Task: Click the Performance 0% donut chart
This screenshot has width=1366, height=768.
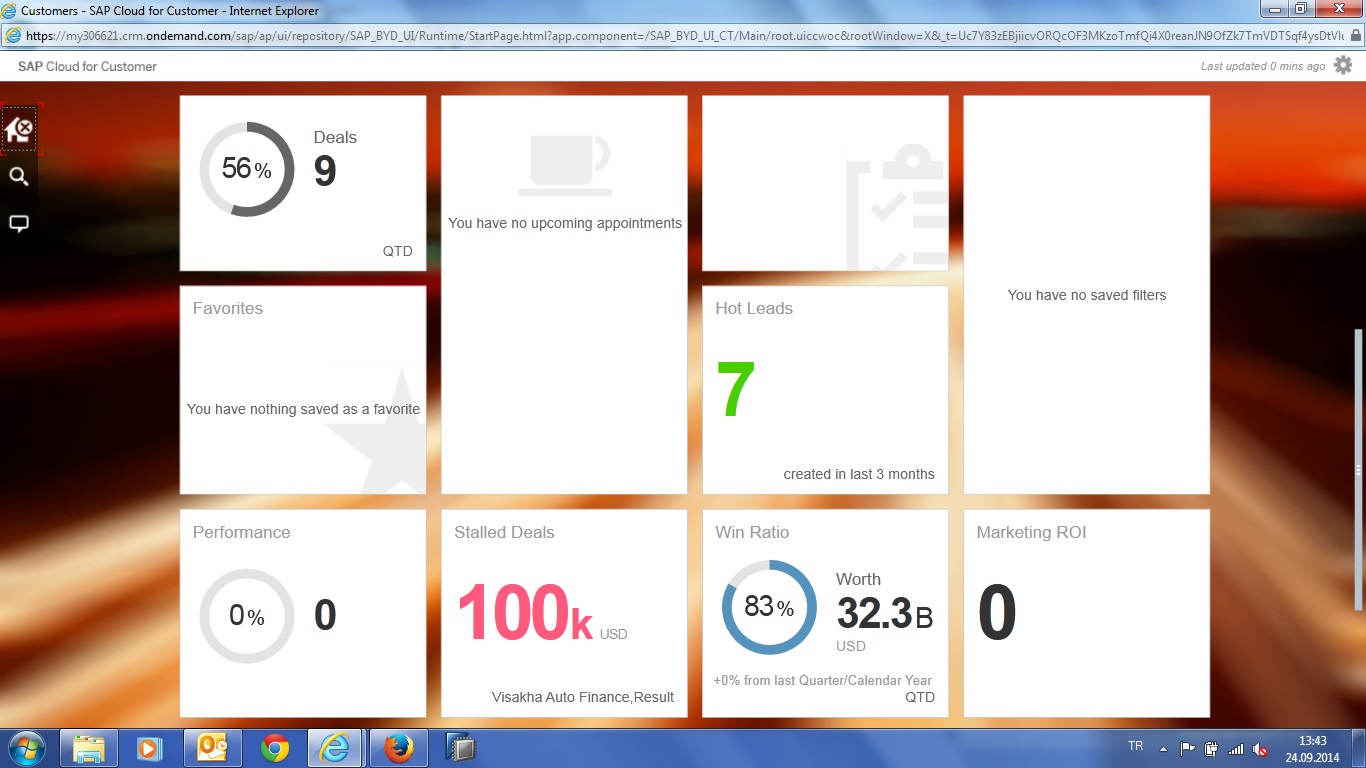Action: 247,616
